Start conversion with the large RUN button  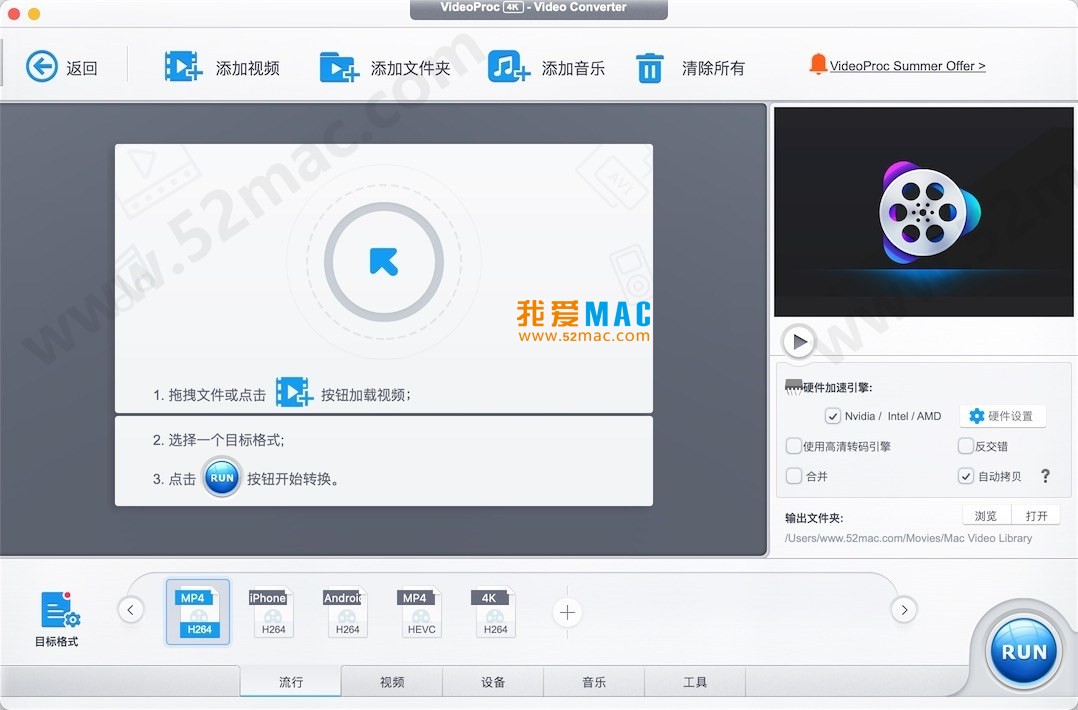(x=1024, y=652)
